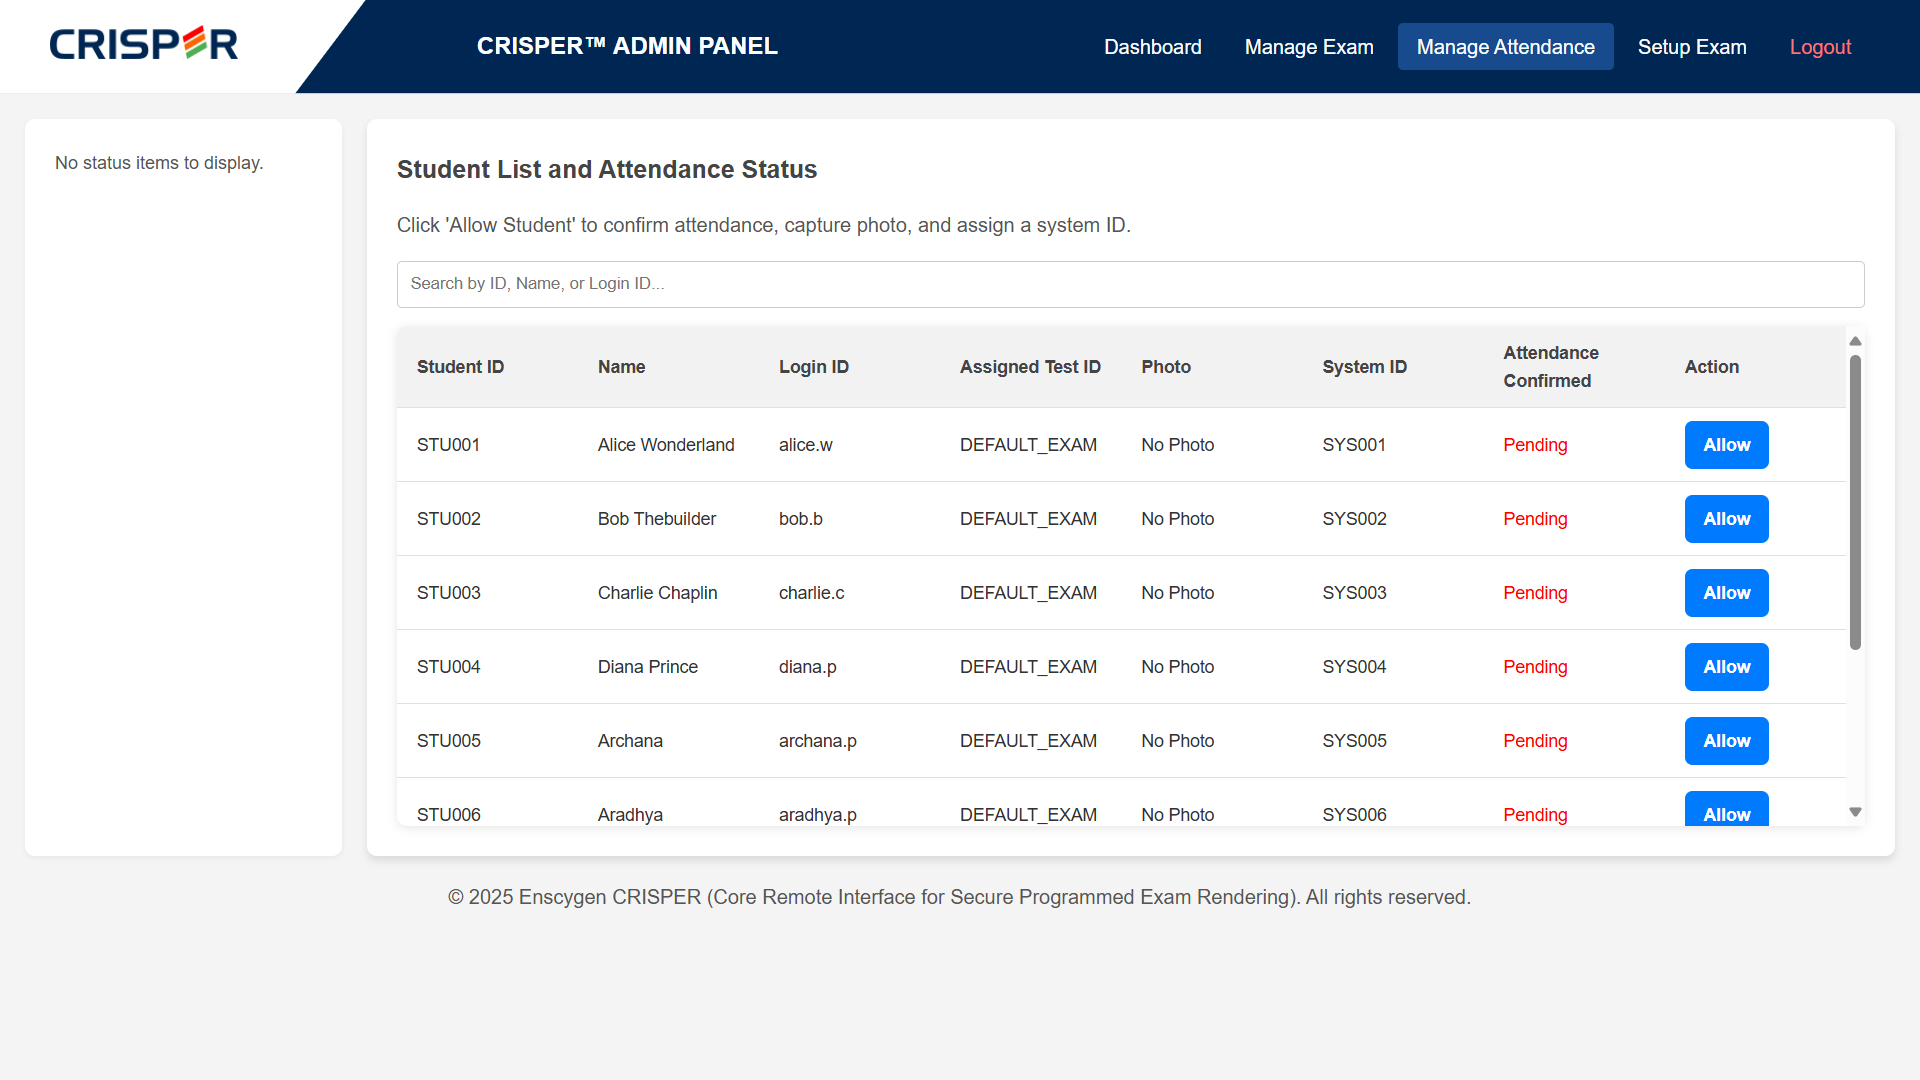Click Pending status in Diana Prince's row
Image resolution: width=1920 pixels, height=1080 pixels.
click(x=1535, y=667)
